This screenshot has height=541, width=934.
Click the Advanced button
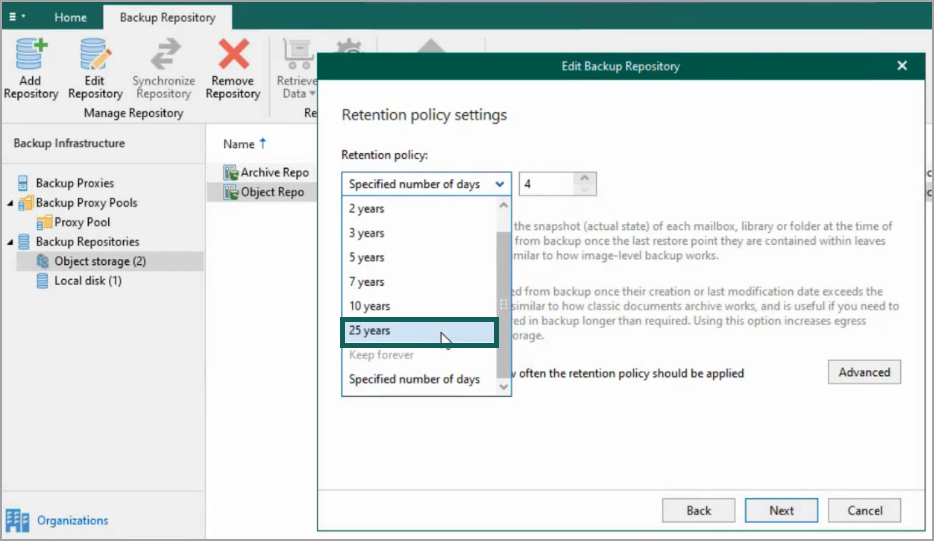point(864,372)
